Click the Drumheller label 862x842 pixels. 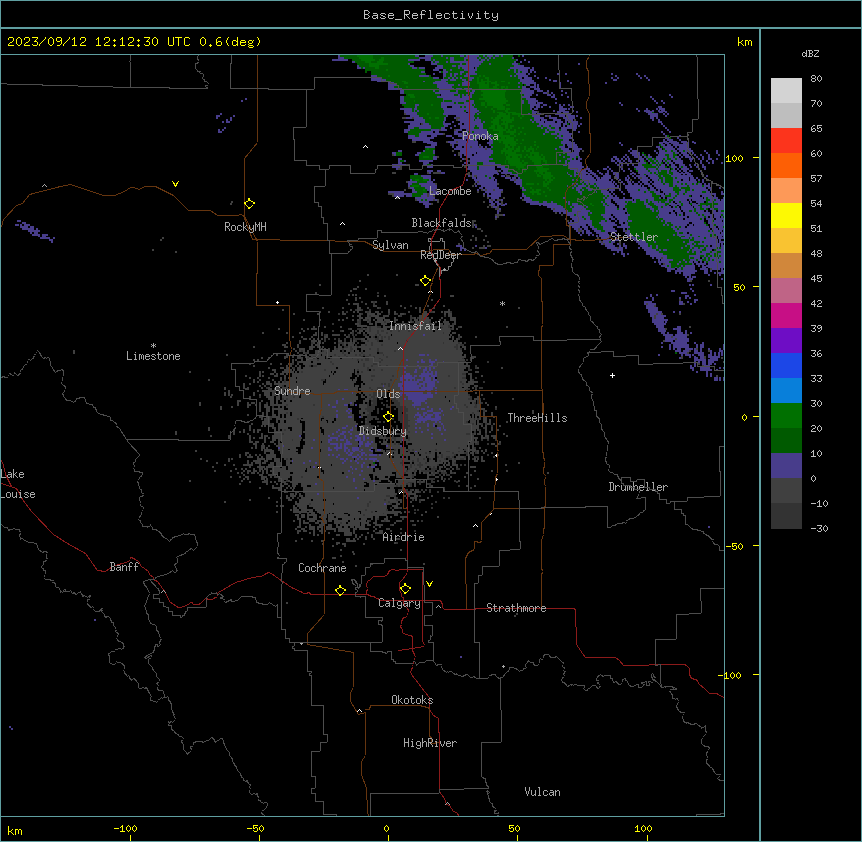coord(638,487)
